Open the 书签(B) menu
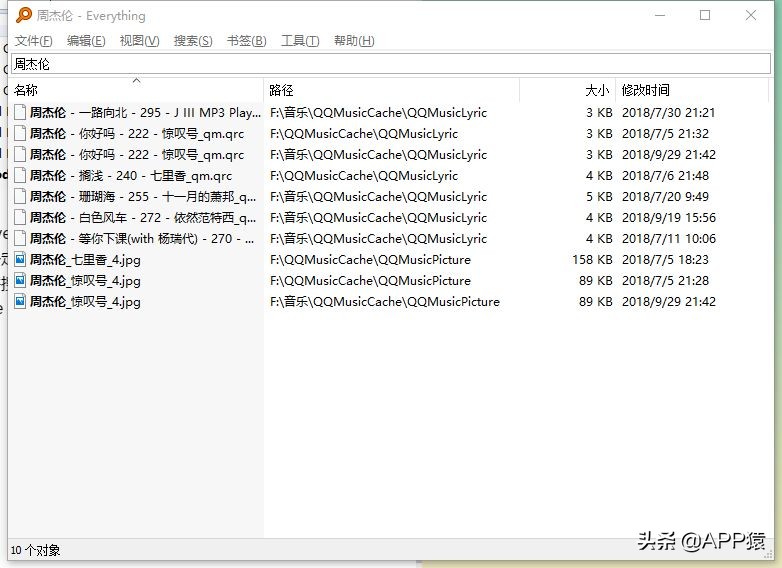This screenshot has width=782, height=568. 246,41
